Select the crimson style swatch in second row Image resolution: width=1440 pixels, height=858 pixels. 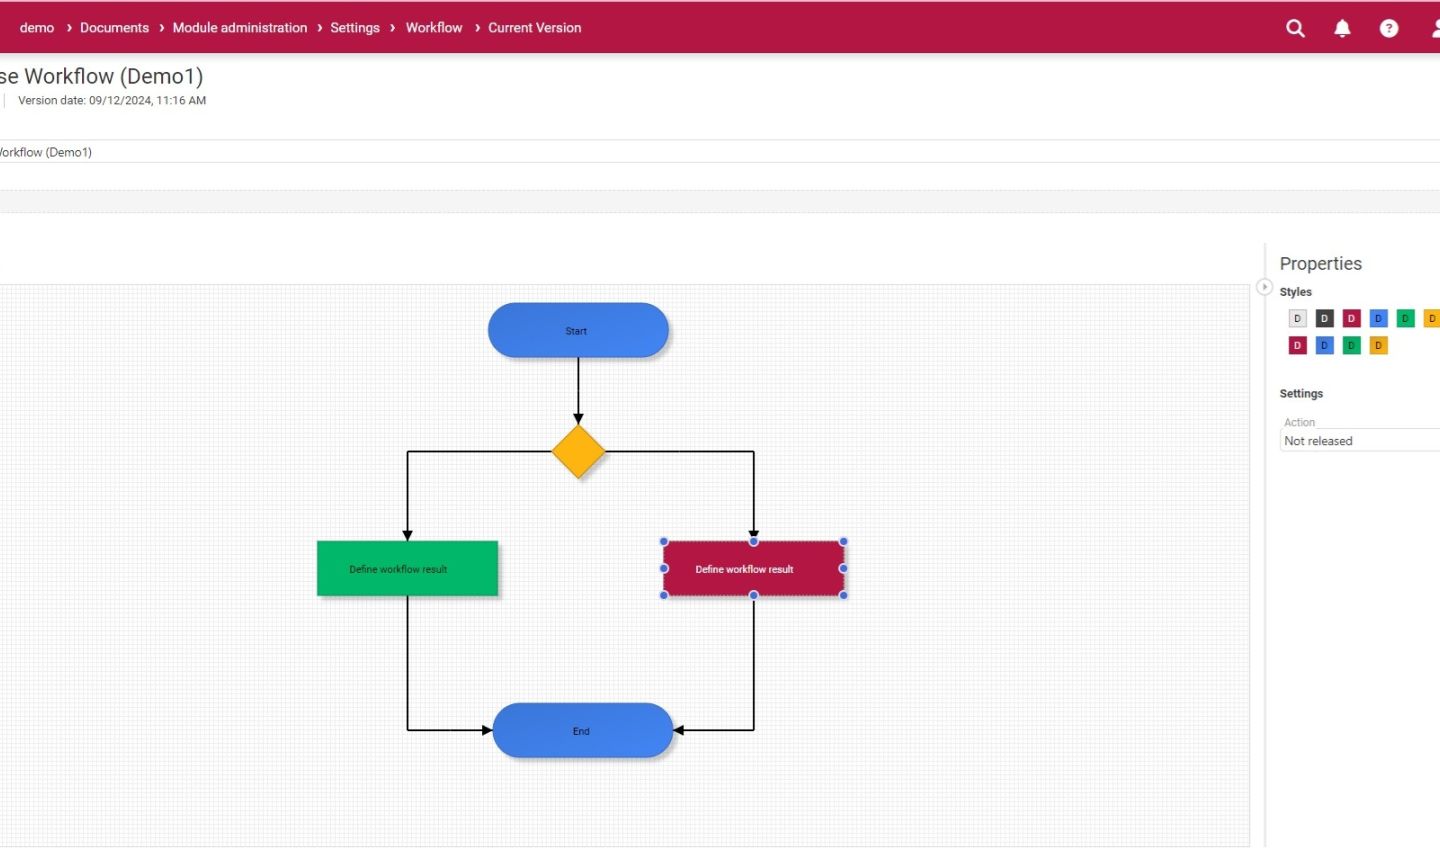(x=1297, y=345)
